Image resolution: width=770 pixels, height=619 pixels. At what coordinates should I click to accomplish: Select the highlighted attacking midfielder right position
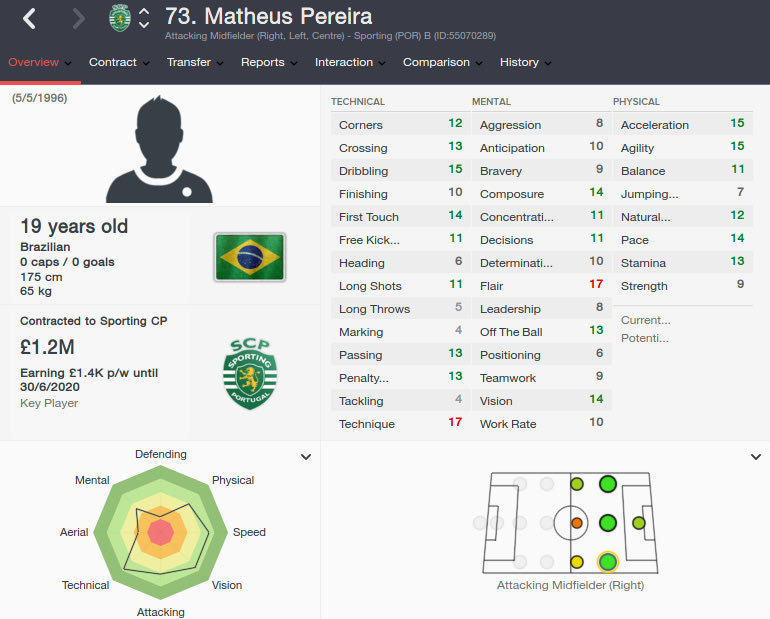point(607,561)
